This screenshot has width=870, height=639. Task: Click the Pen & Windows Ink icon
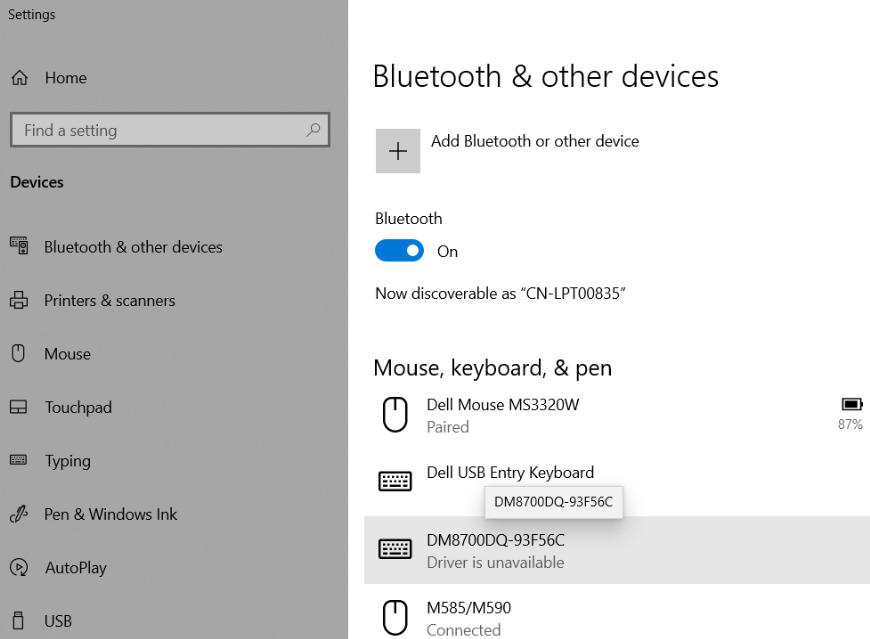tap(19, 514)
